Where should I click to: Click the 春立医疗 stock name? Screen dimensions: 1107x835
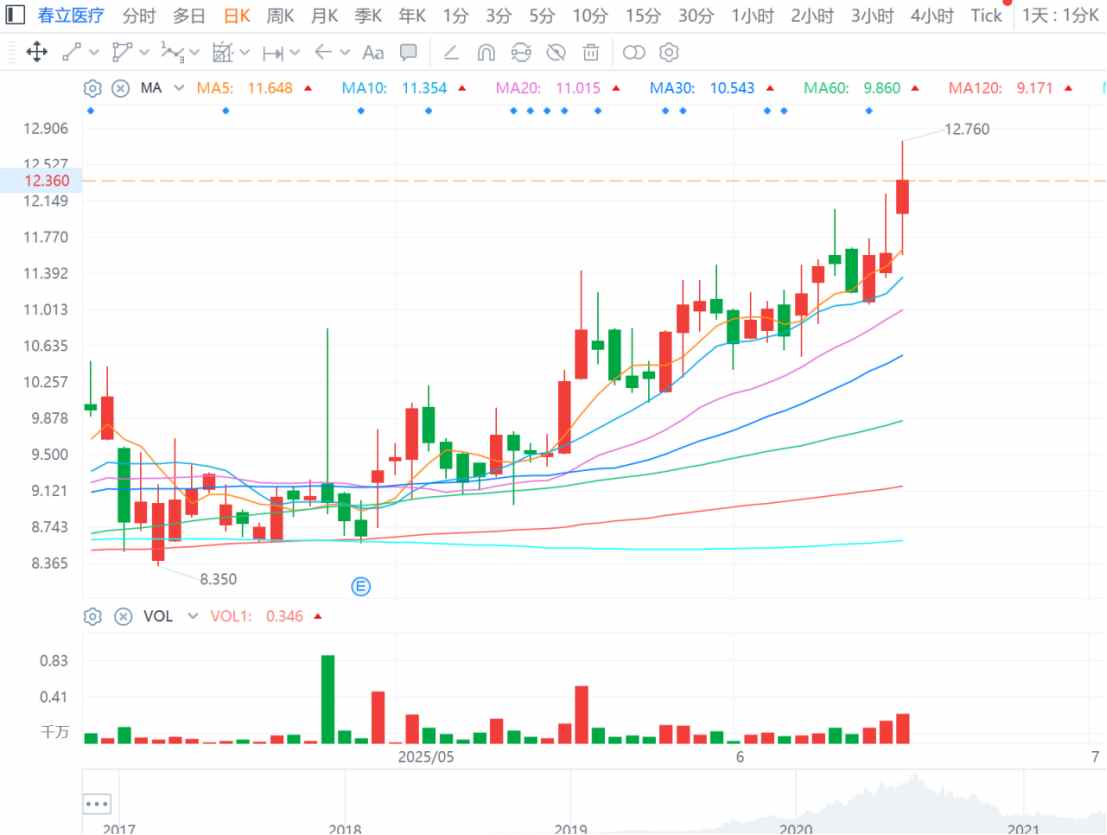[71, 16]
